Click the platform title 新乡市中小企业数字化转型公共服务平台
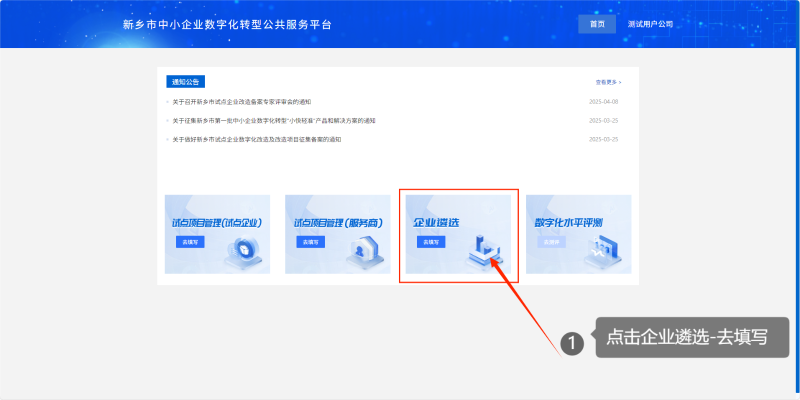 click(226, 24)
